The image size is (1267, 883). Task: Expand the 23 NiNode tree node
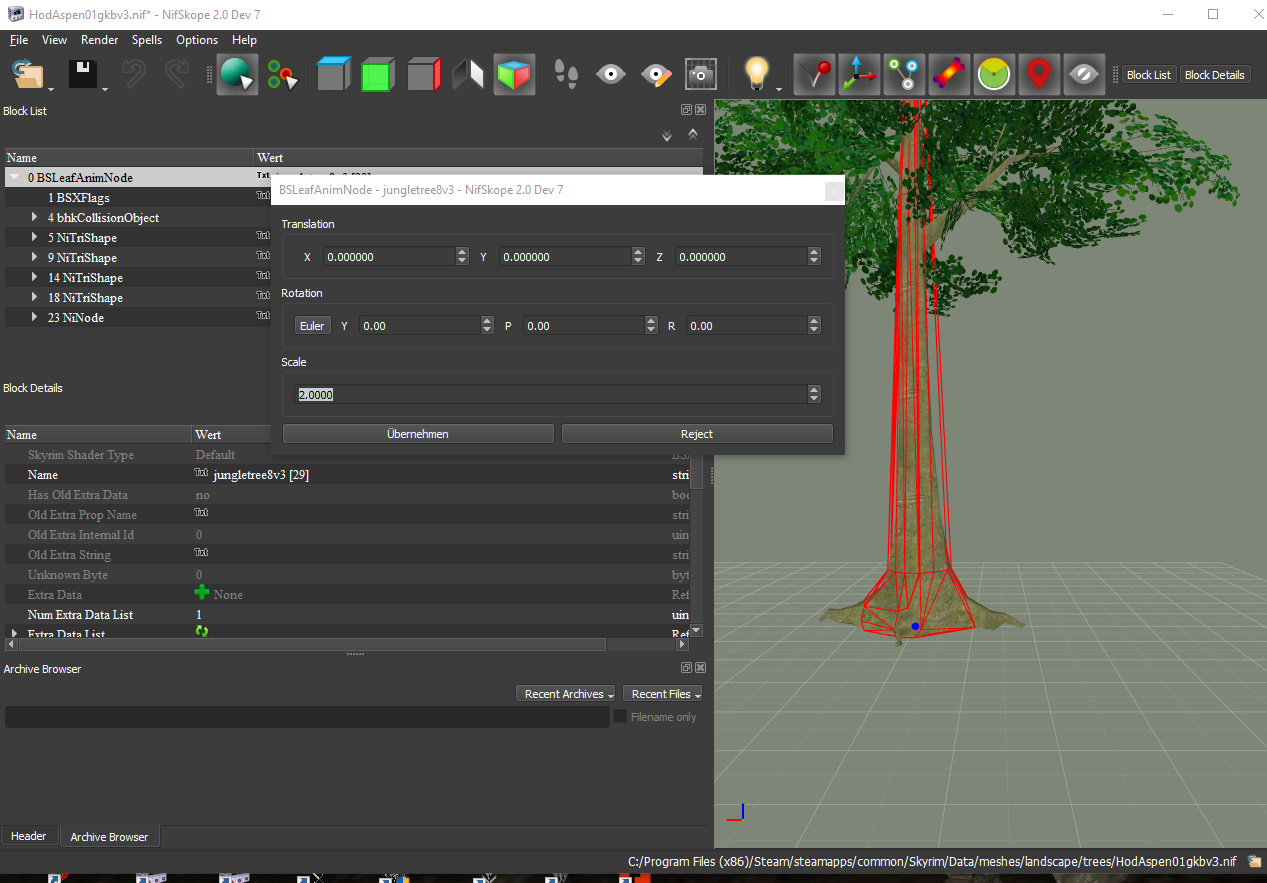point(35,317)
